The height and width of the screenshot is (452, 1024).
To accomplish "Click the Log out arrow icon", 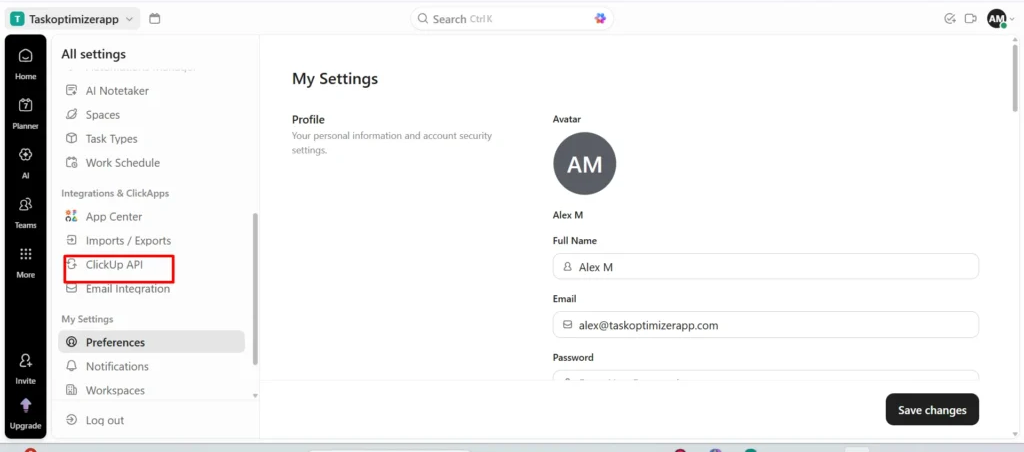I will [x=72, y=420].
